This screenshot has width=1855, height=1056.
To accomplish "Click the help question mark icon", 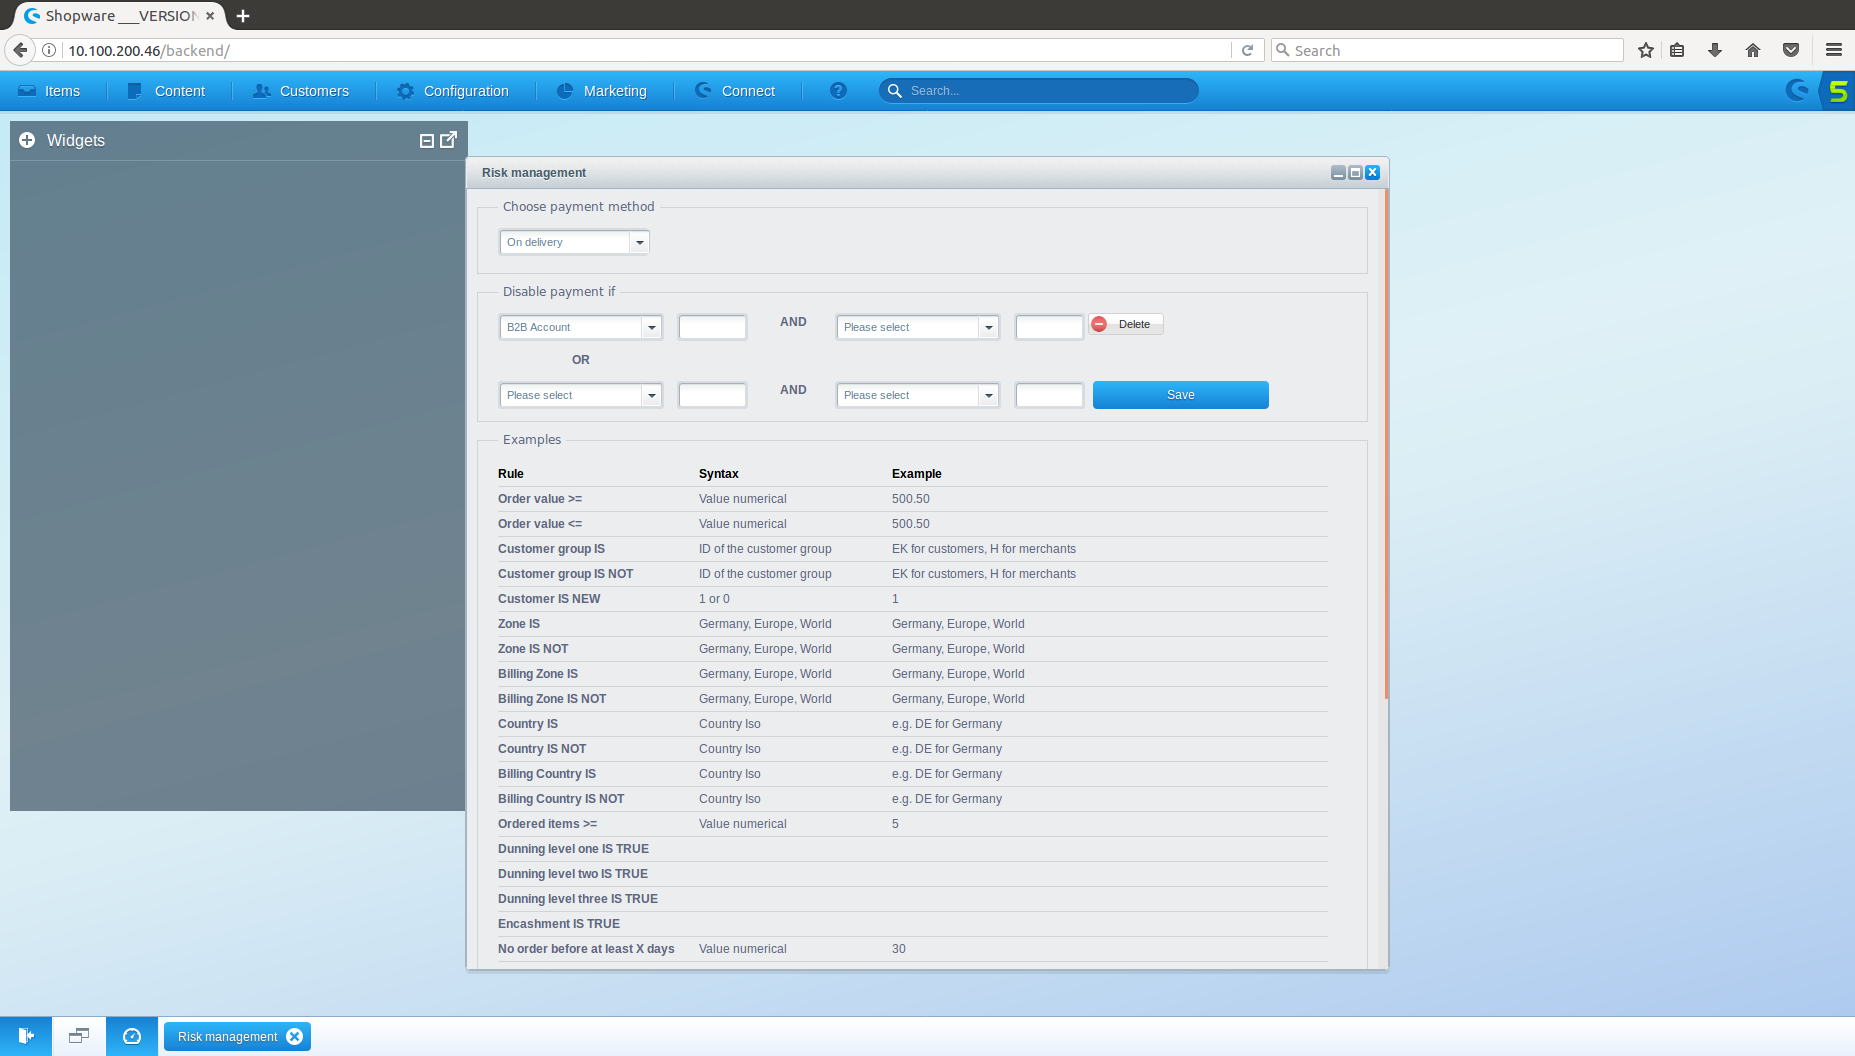I will tap(838, 91).
